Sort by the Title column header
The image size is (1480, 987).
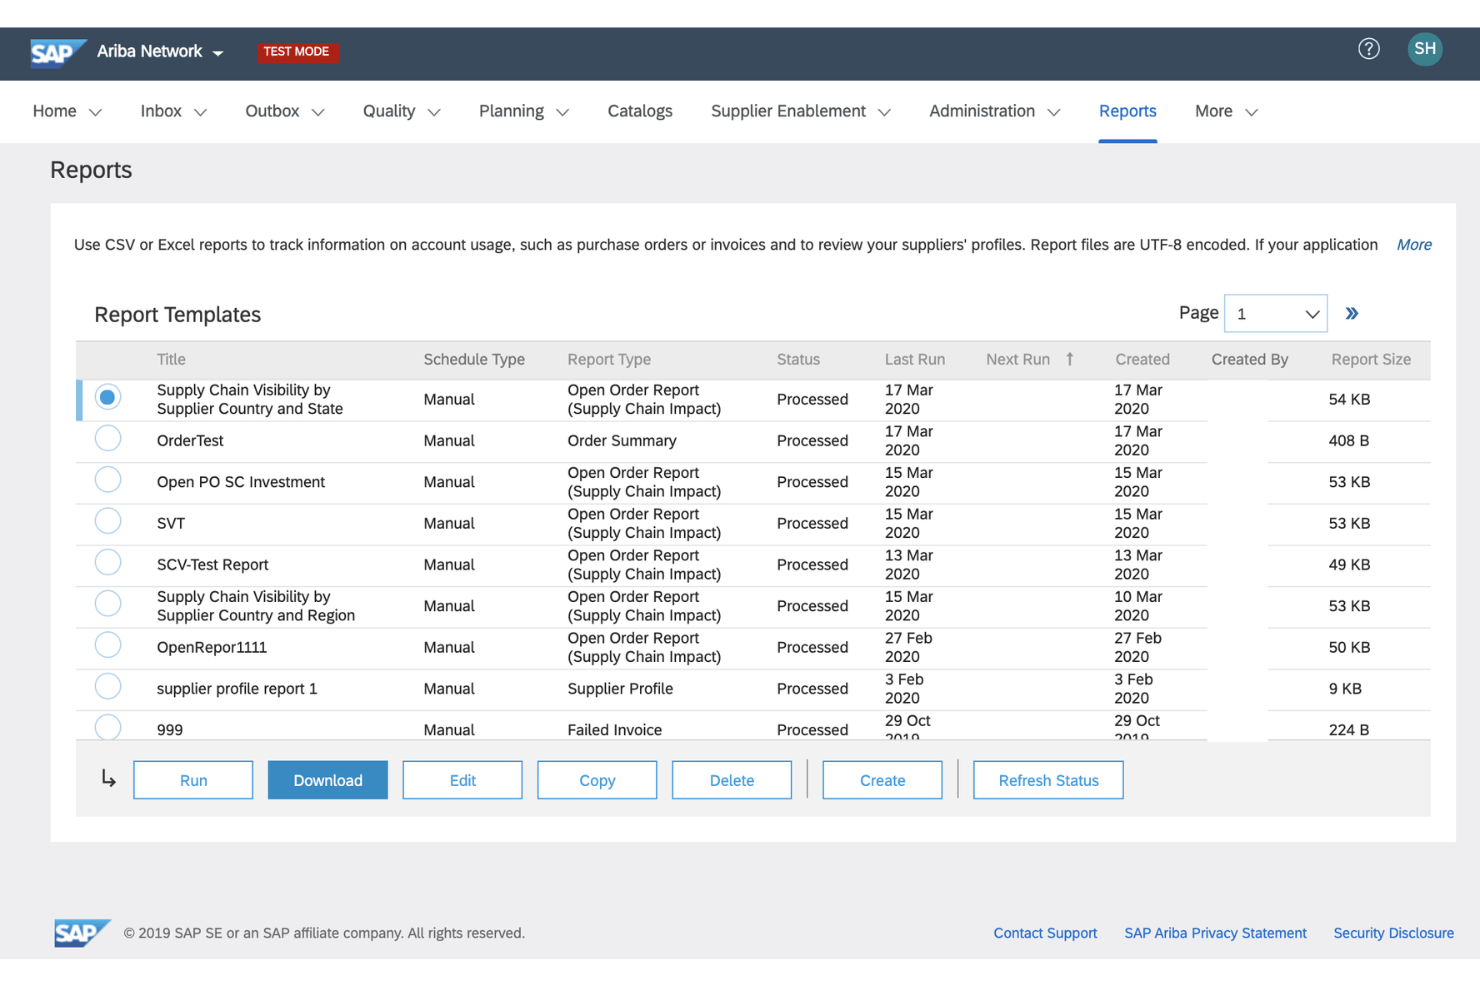(171, 359)
